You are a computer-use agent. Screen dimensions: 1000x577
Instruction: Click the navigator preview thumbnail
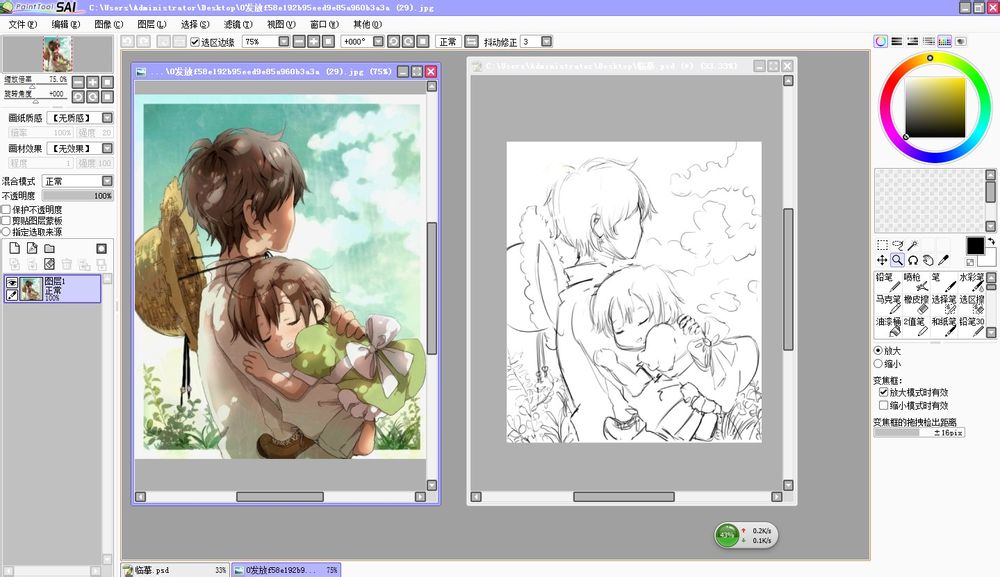point(57,54)
